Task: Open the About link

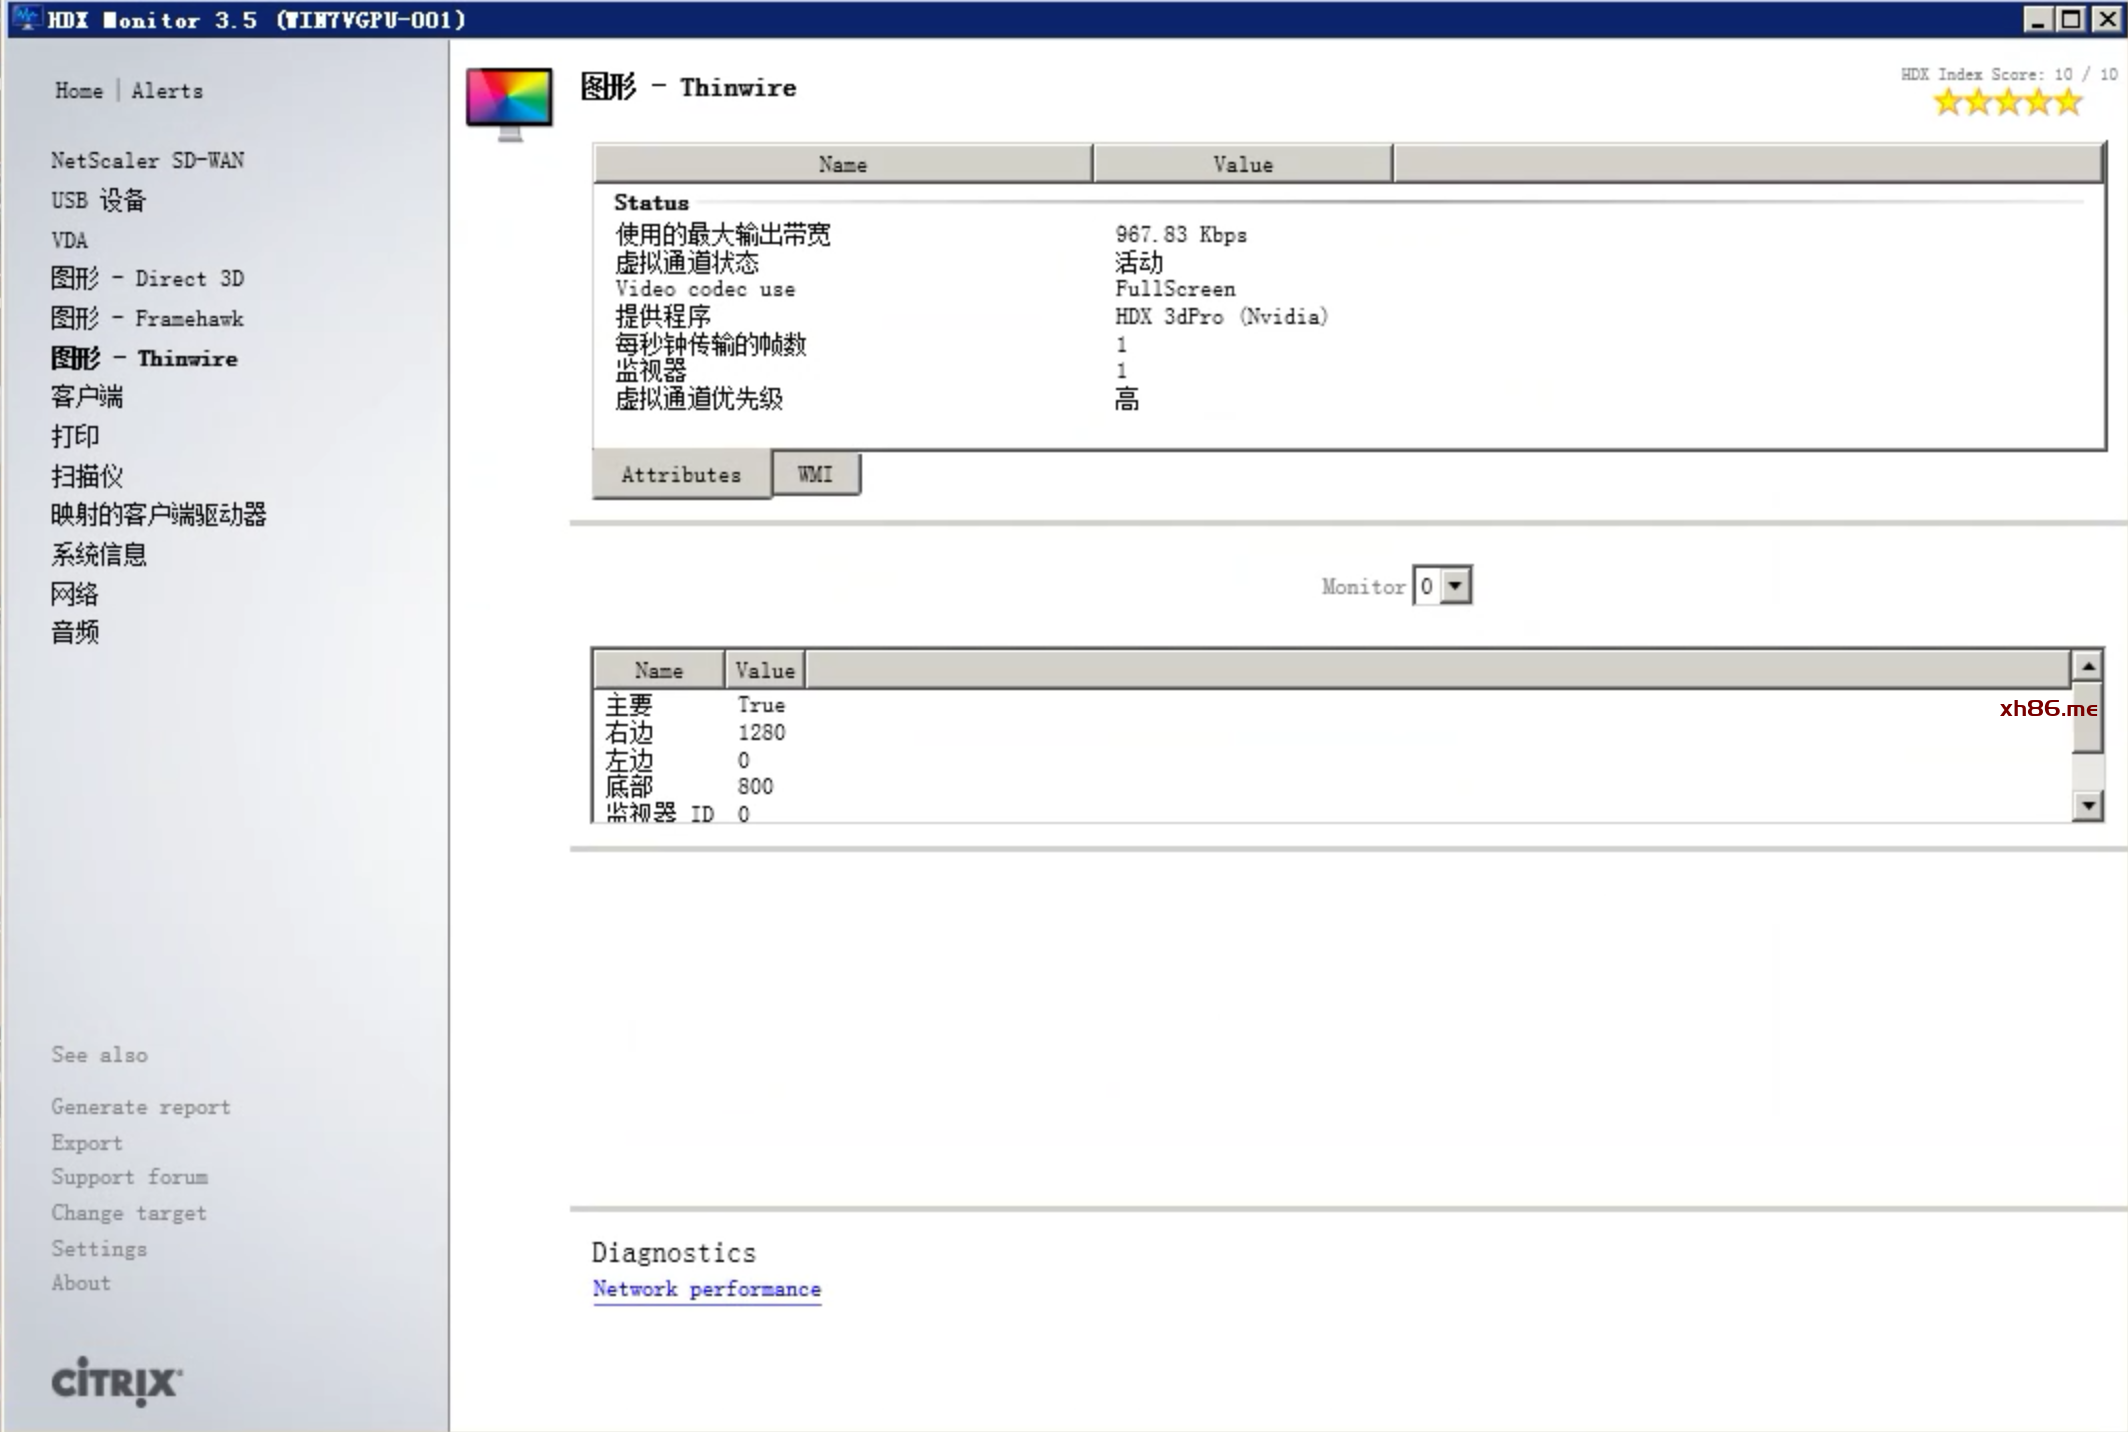Action: click(x=81, y=1283)
